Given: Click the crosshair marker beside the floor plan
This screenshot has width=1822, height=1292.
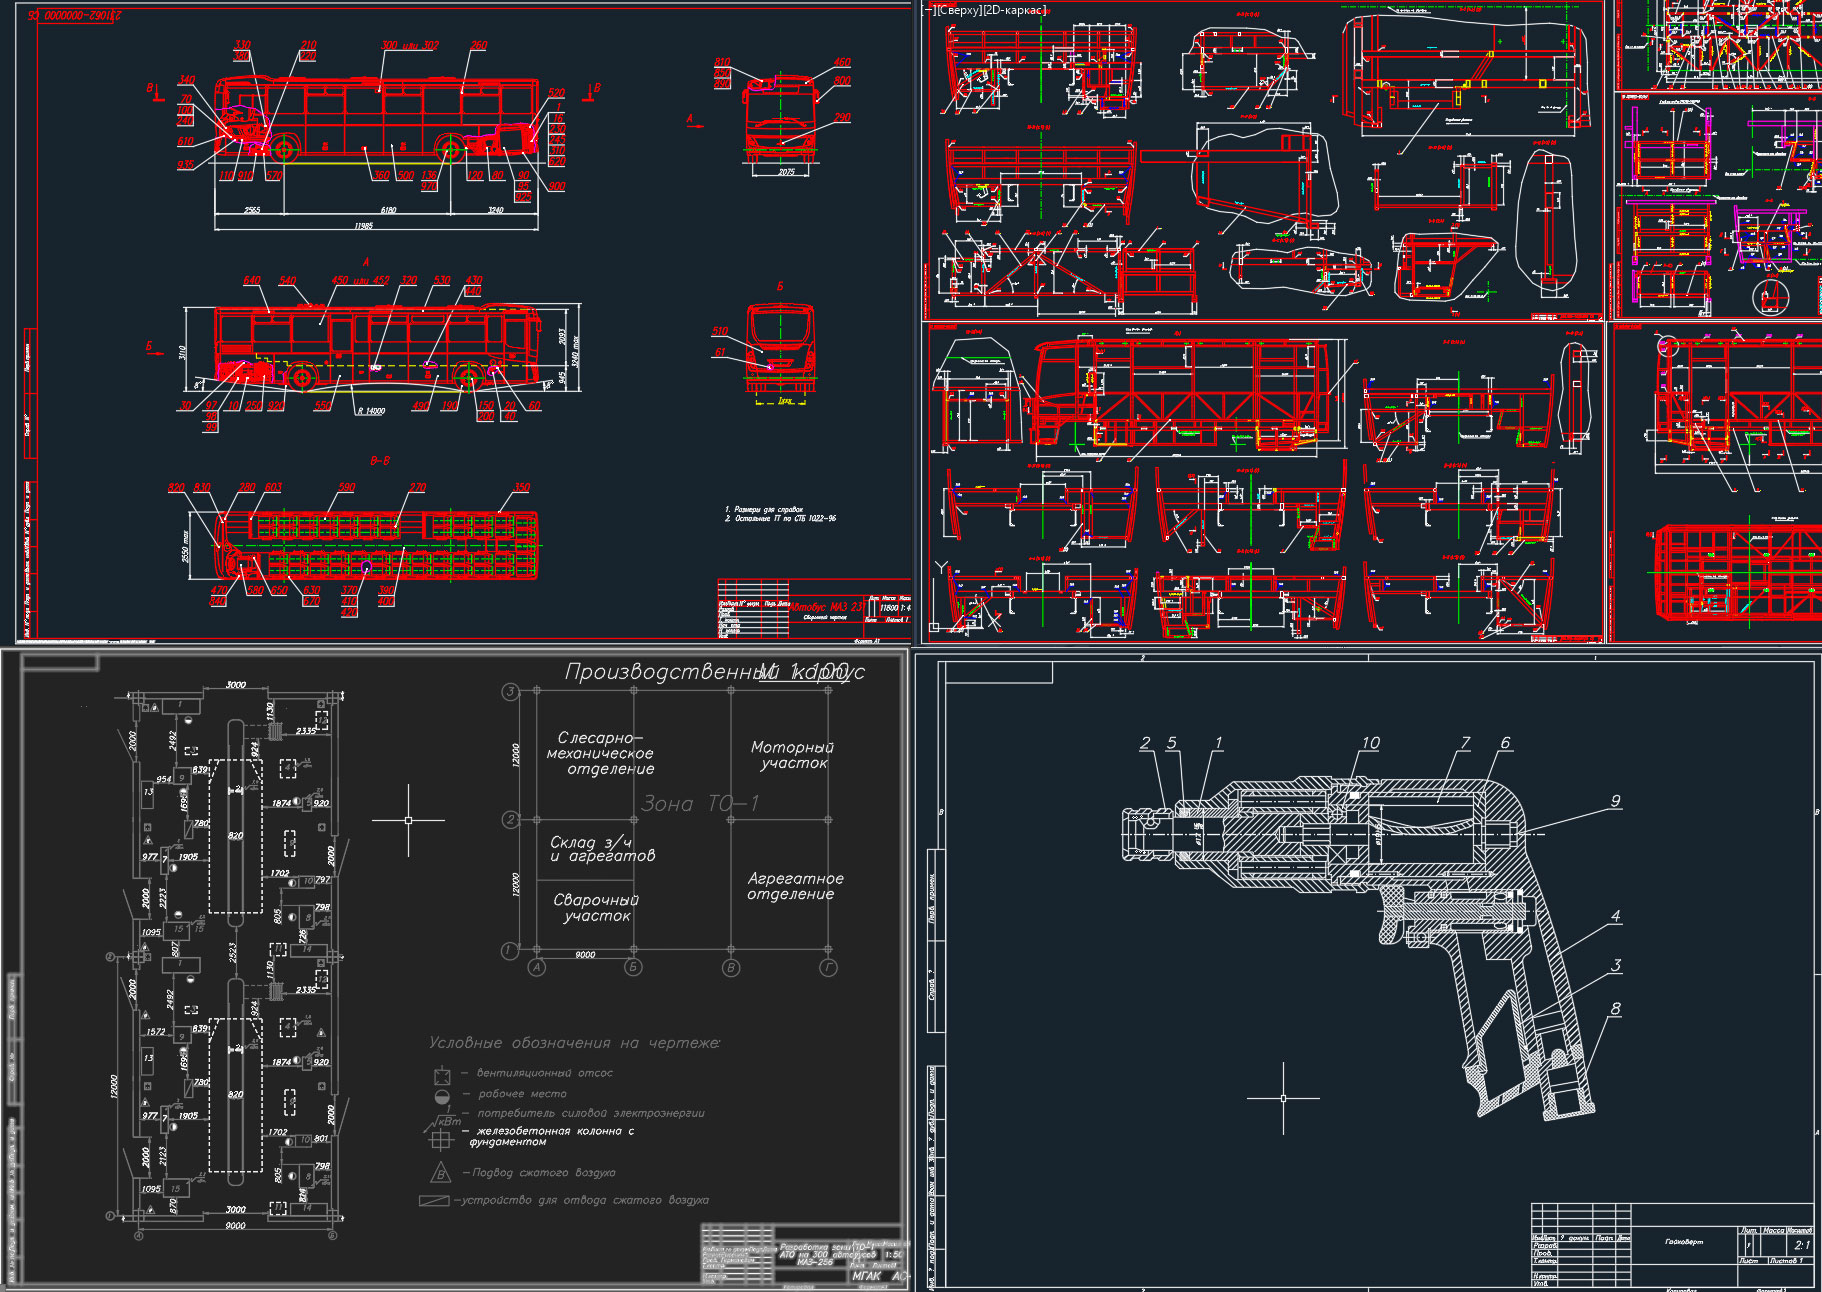Looking at the screenshot, I should (x=408, y=820).
